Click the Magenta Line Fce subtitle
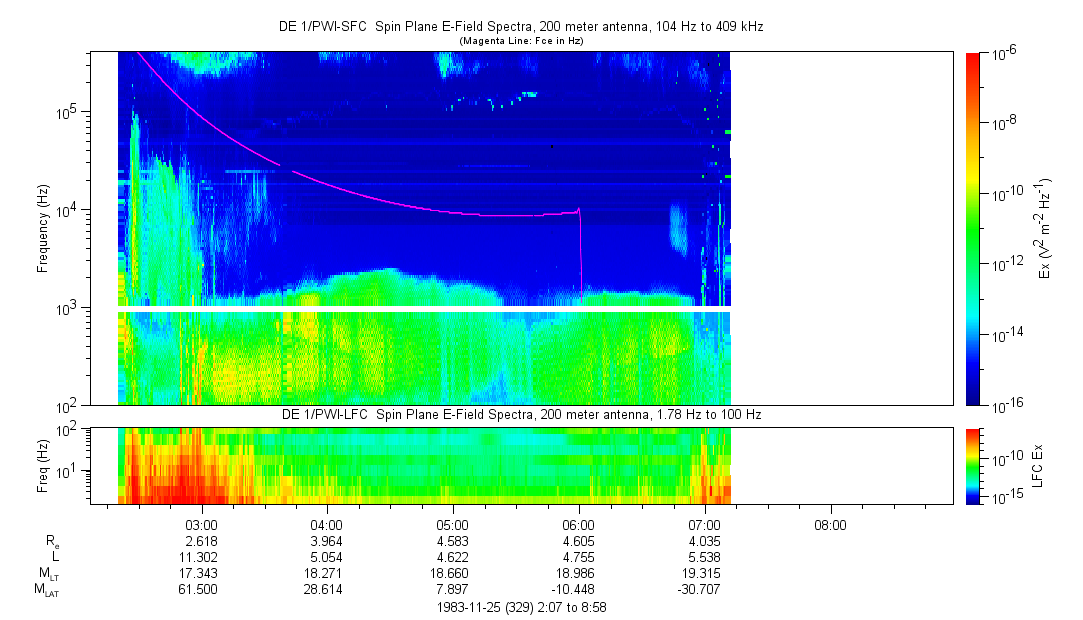The image size is (1083, 620). (x=520, y=40)
